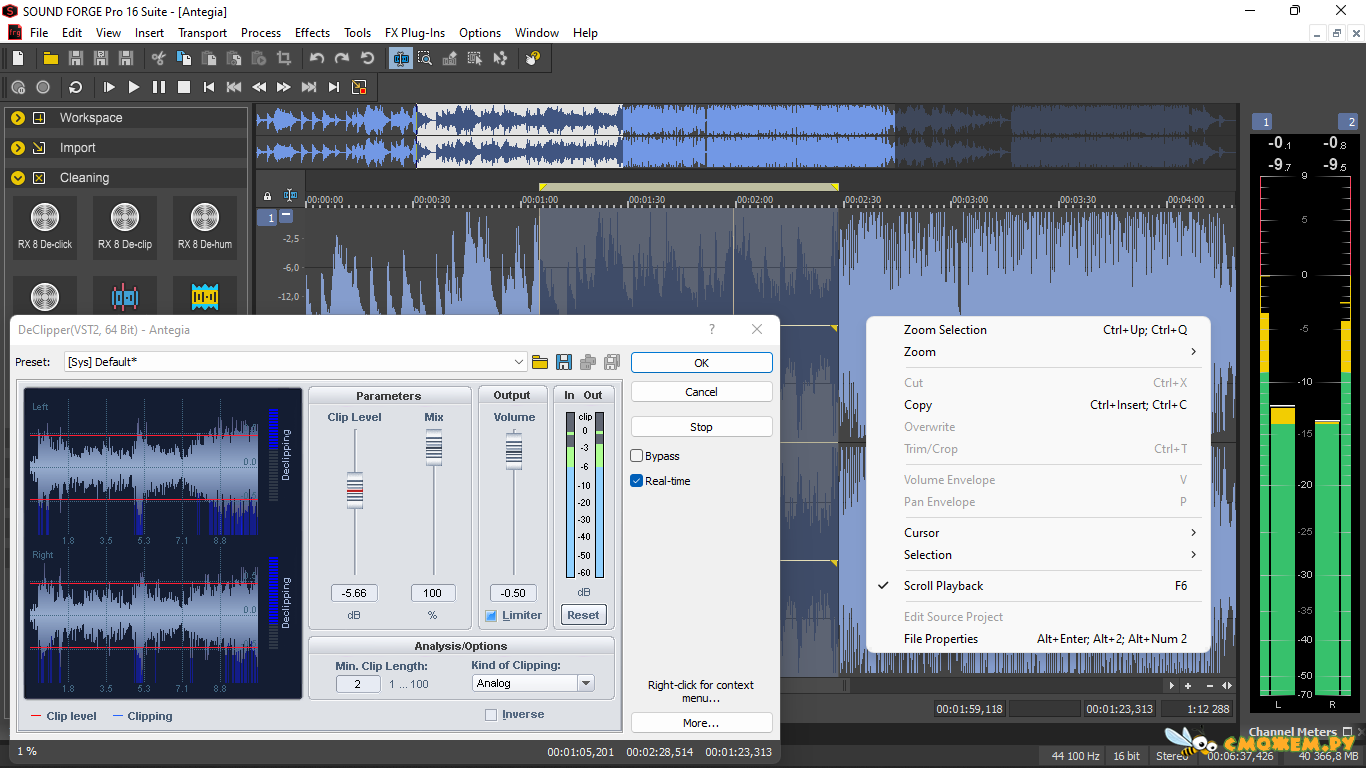1366x768 pixels.
Task: Open the FX Plug-Ins menu
Action: pos(416,33)
